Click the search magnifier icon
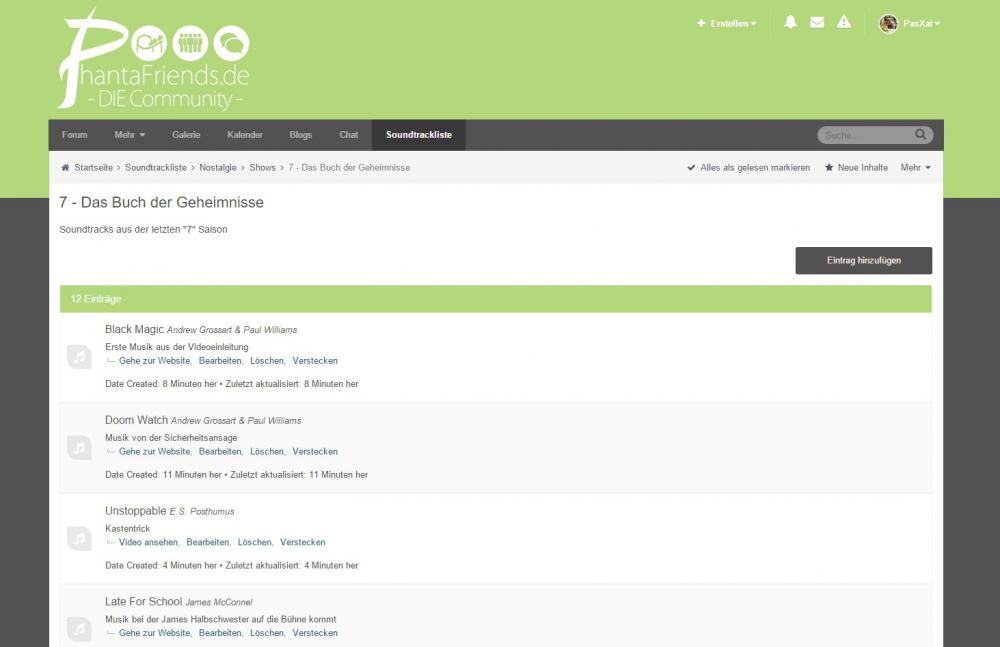 (x=920, y=135)
